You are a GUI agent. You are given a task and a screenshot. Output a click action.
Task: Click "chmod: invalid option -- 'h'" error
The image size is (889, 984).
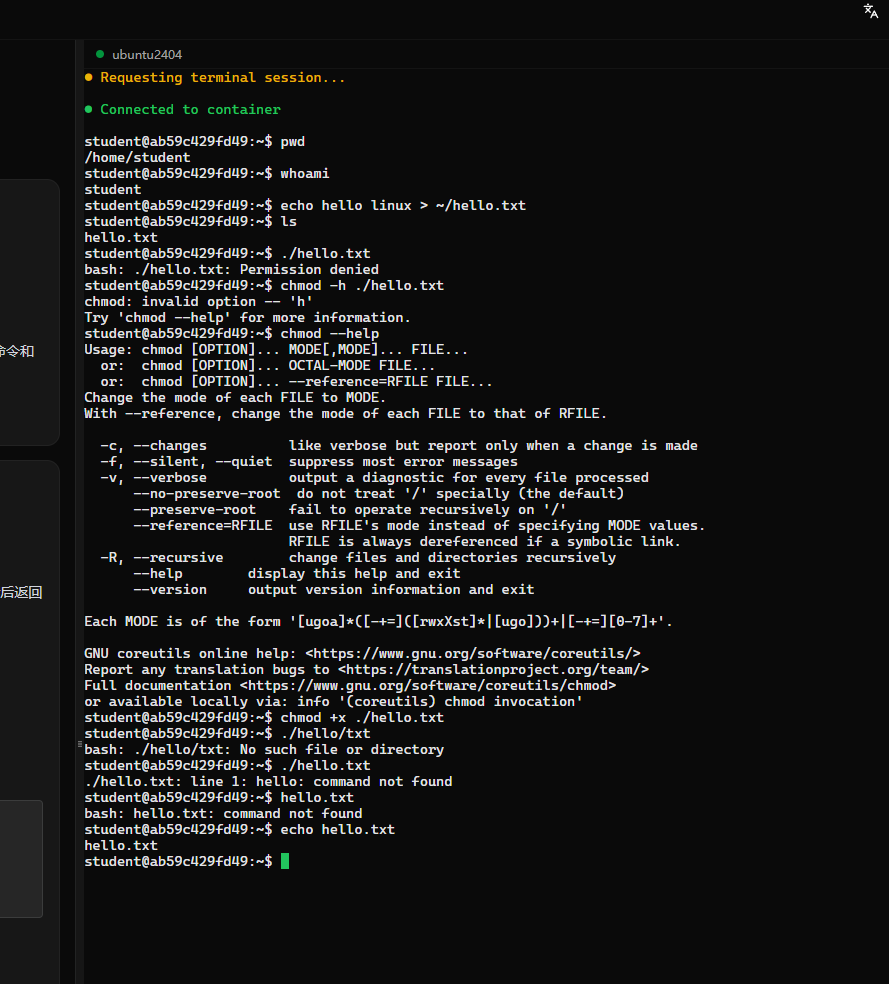[x=199, y=302]
